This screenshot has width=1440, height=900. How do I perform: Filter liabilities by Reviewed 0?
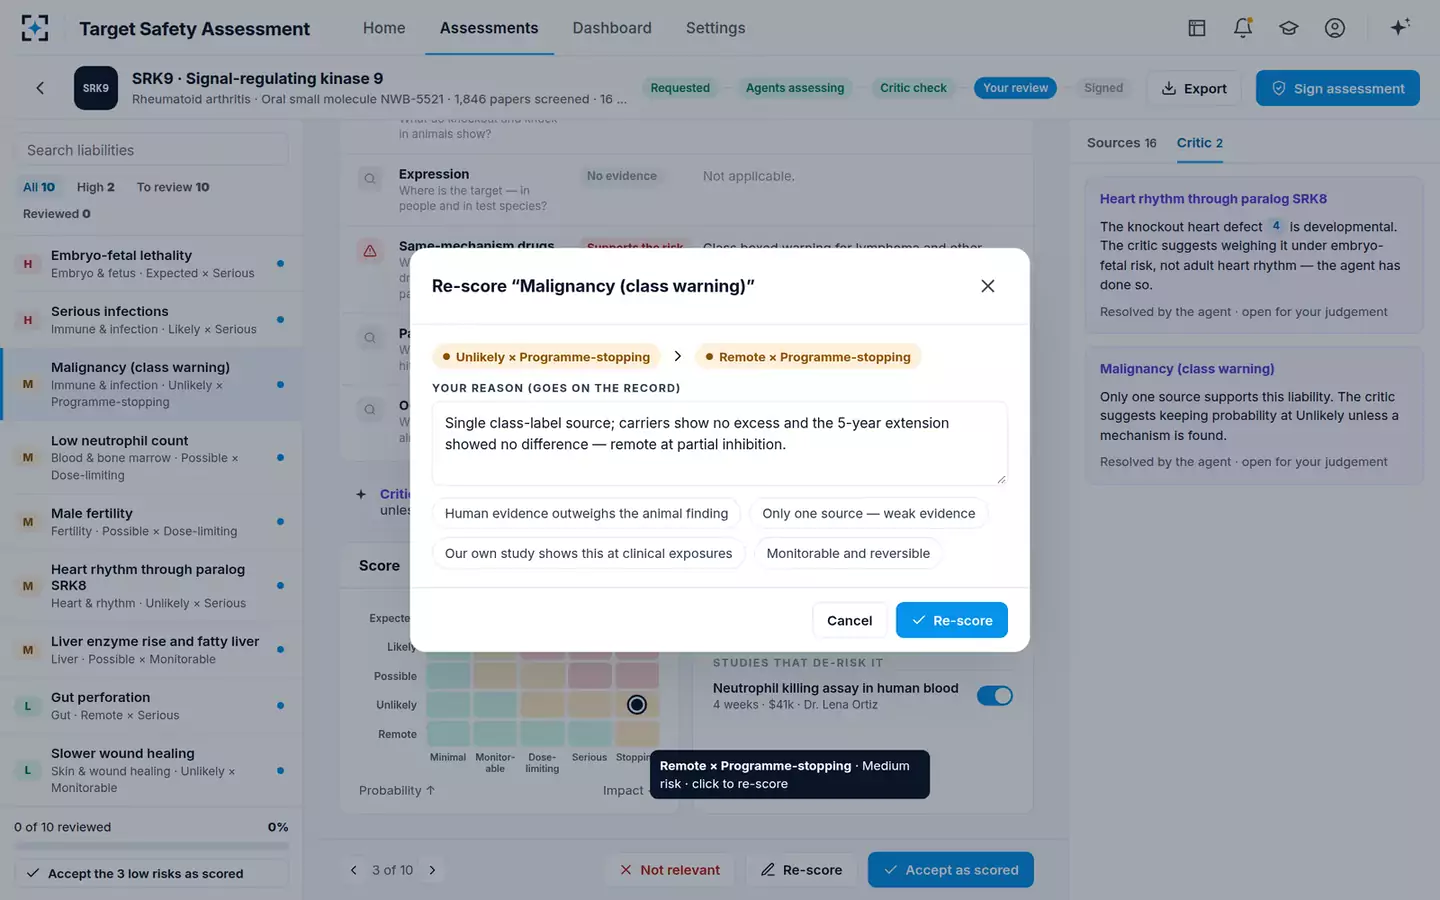pos(57,214)
